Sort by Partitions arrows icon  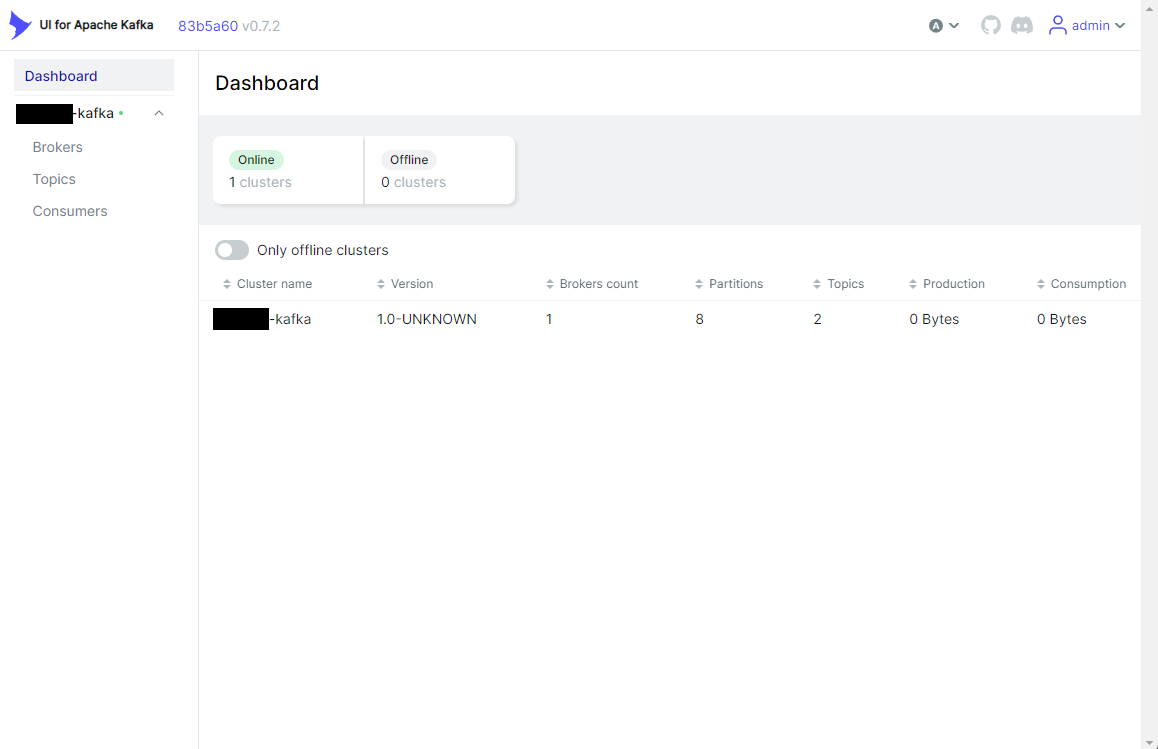(699, 284)
